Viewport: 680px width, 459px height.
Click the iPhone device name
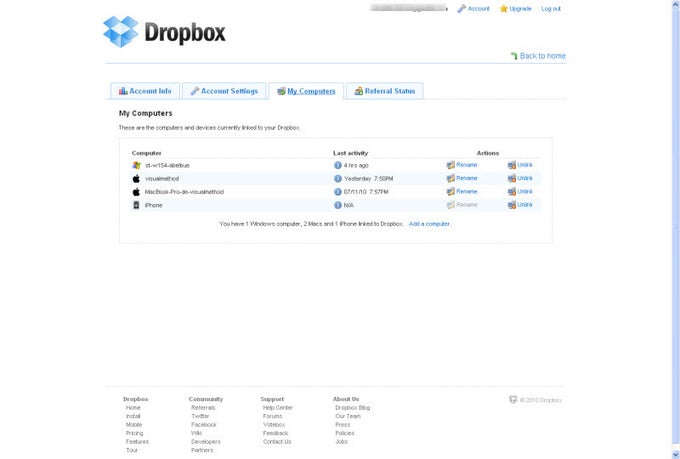coord(154,205)
